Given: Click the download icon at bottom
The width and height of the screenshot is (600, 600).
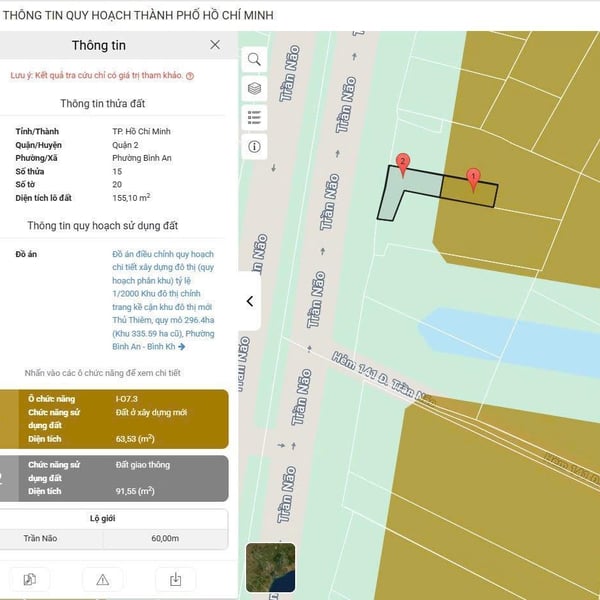Looking at the screenshot, I should pos(176,579).
